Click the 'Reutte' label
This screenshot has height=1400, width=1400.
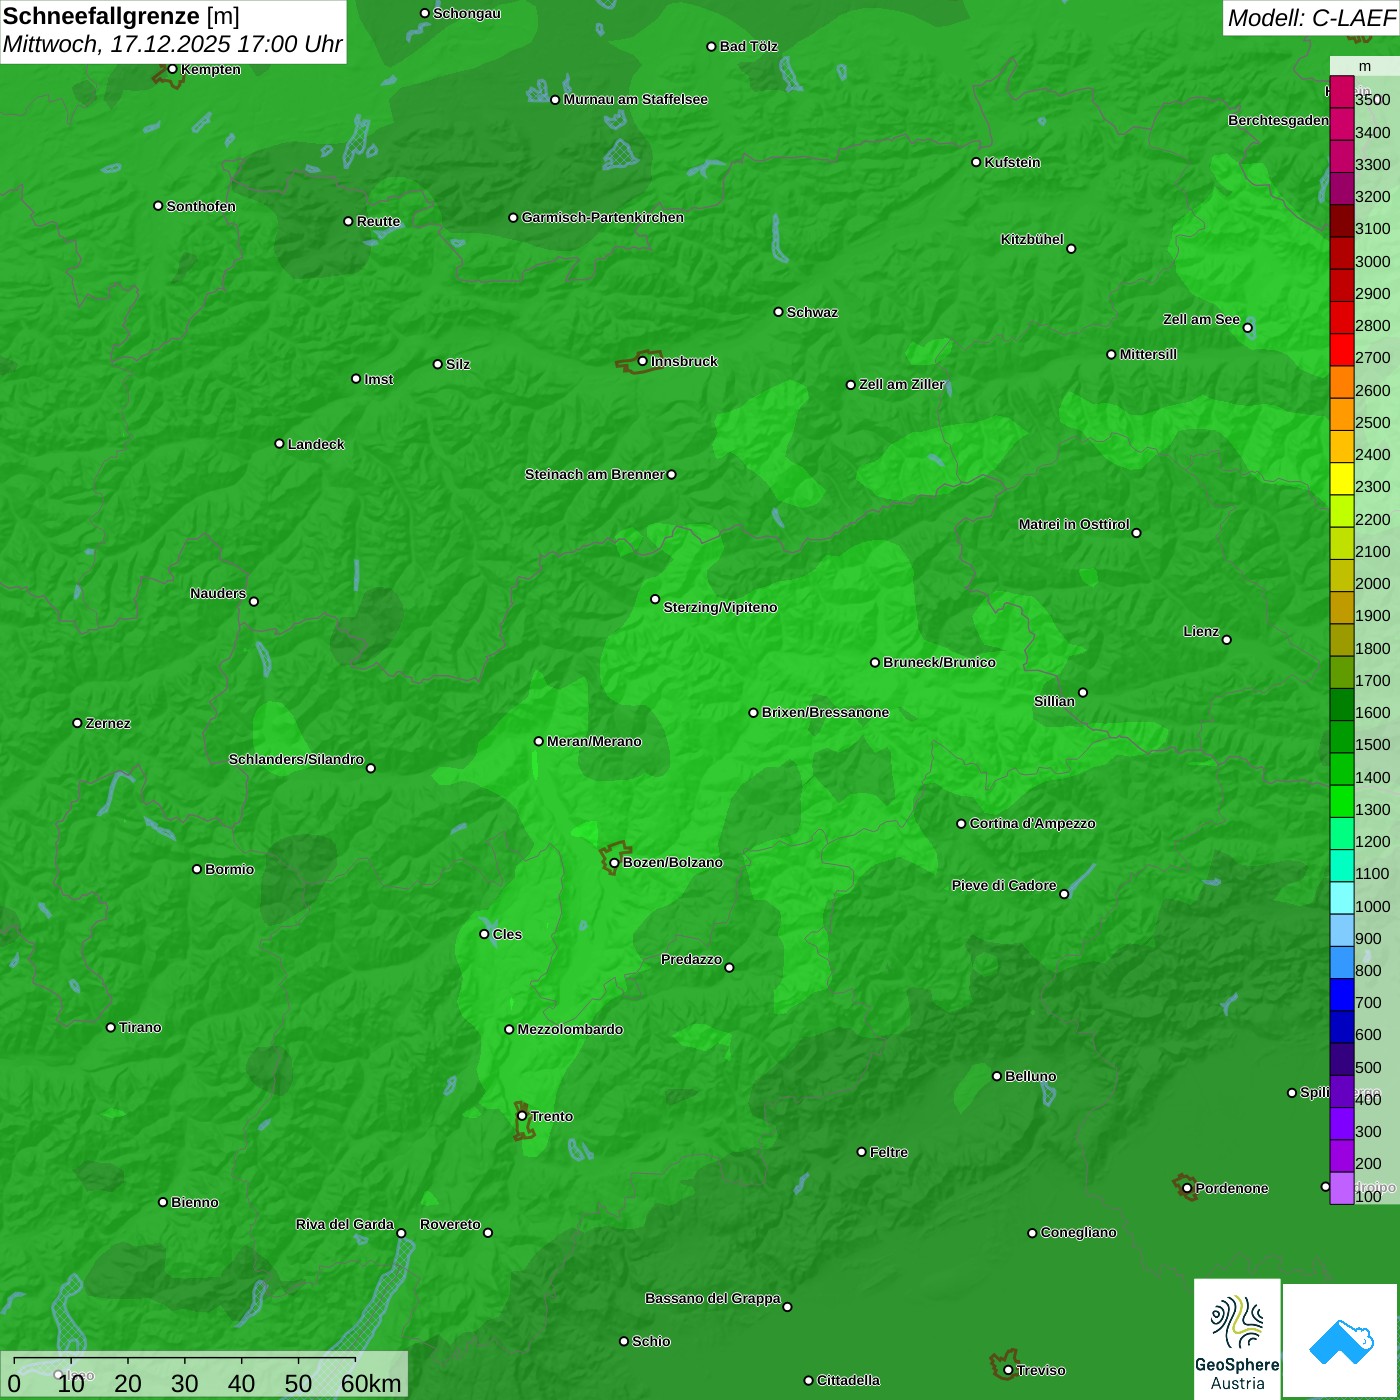point(378,221)
